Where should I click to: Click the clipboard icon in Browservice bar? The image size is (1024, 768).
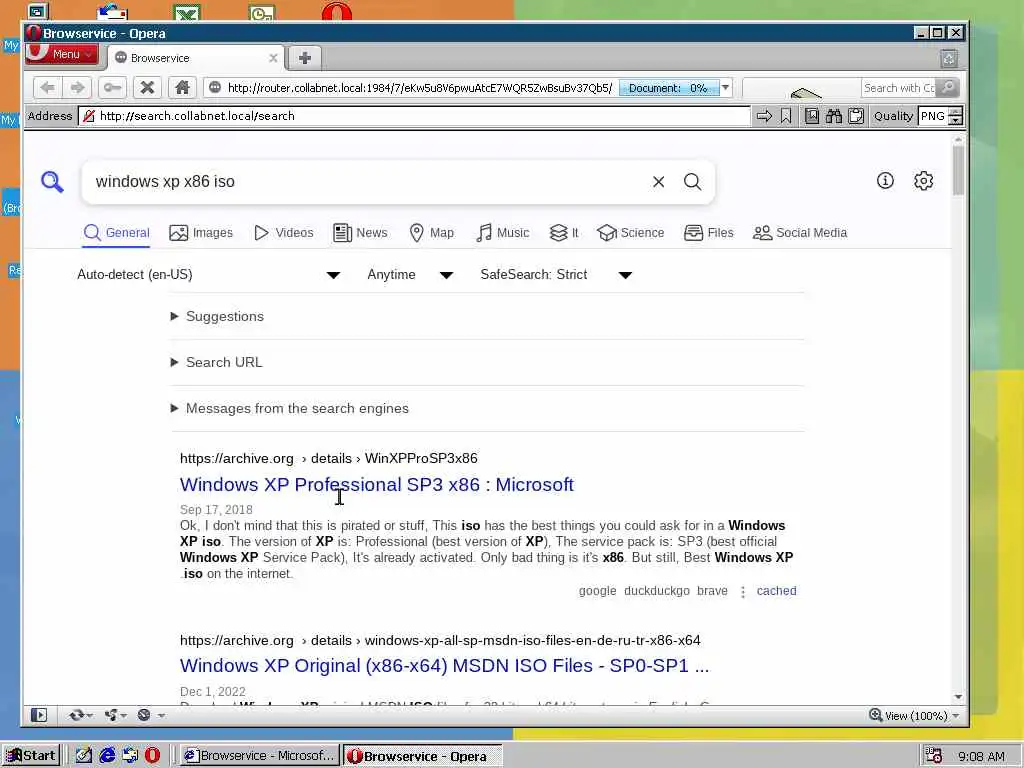click(x=856, y=116)
